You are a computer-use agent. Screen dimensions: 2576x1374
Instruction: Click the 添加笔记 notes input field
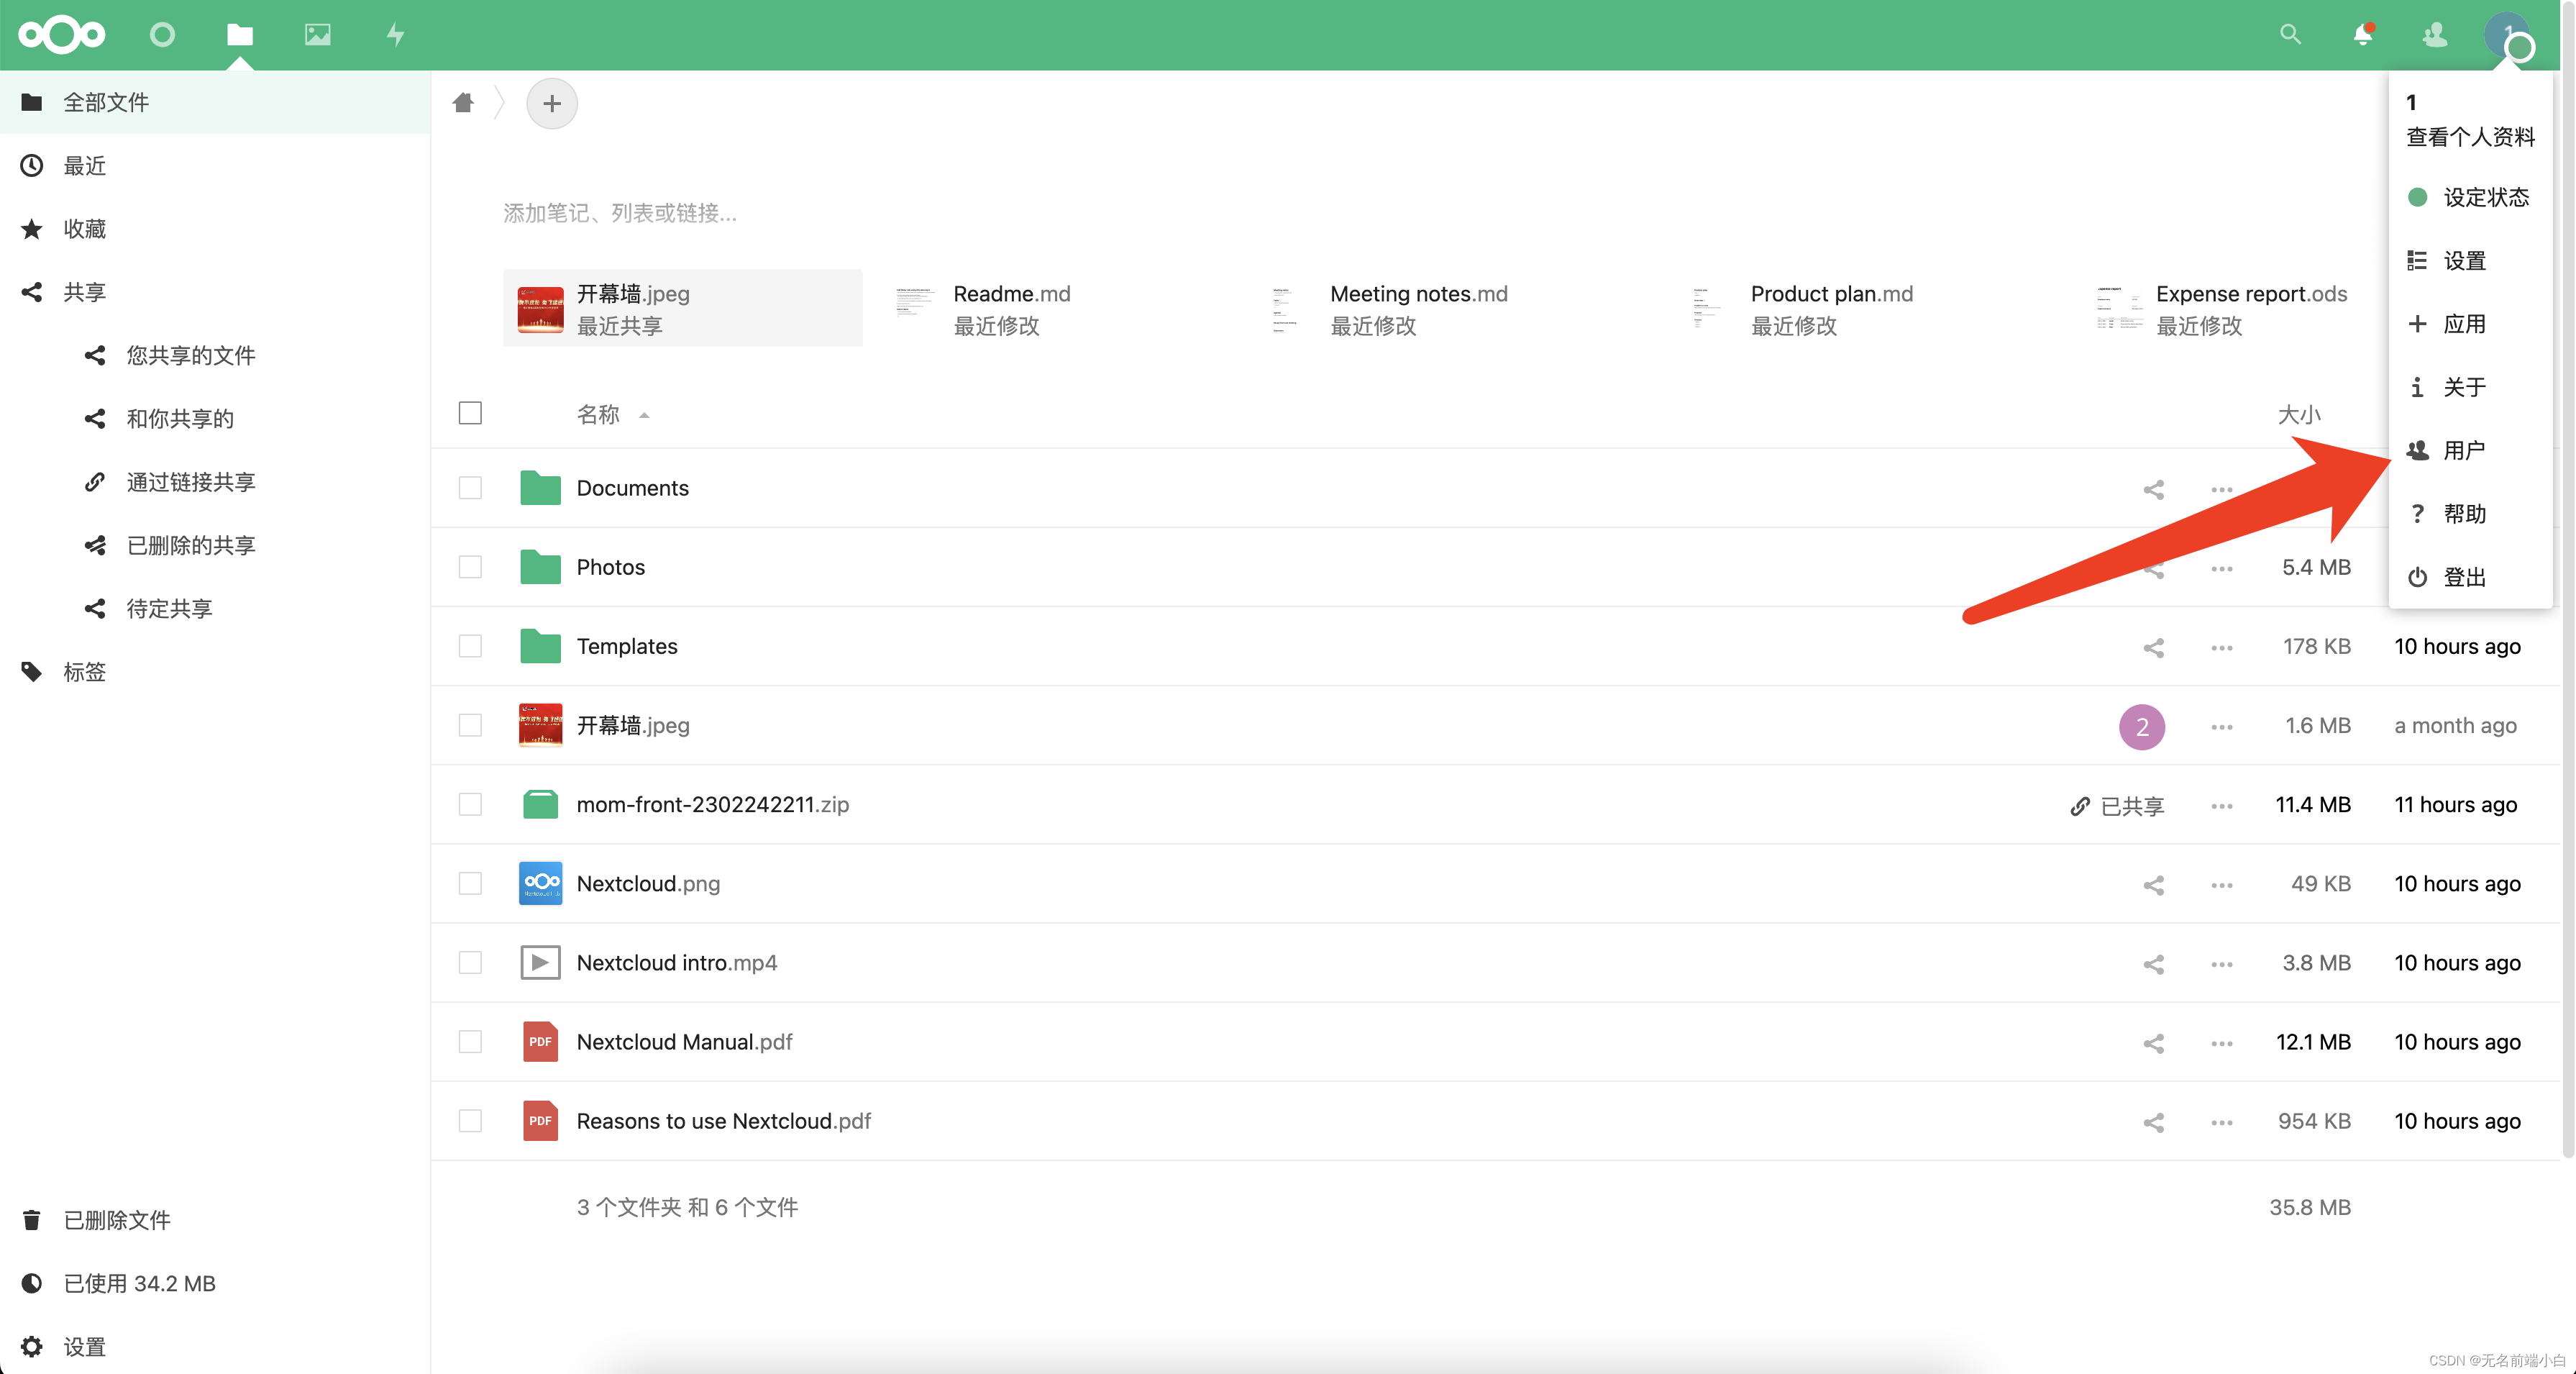pyautogui.click(x=620, y=213)
